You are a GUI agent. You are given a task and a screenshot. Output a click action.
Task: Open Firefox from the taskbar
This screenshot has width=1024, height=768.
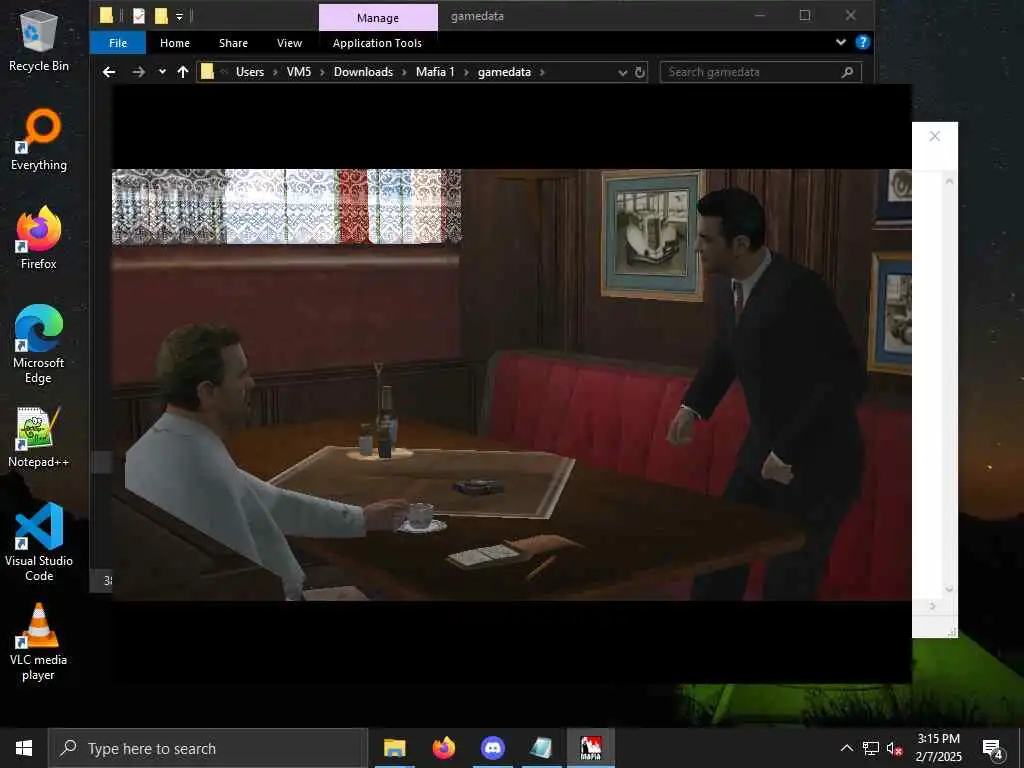pos(443,748)
